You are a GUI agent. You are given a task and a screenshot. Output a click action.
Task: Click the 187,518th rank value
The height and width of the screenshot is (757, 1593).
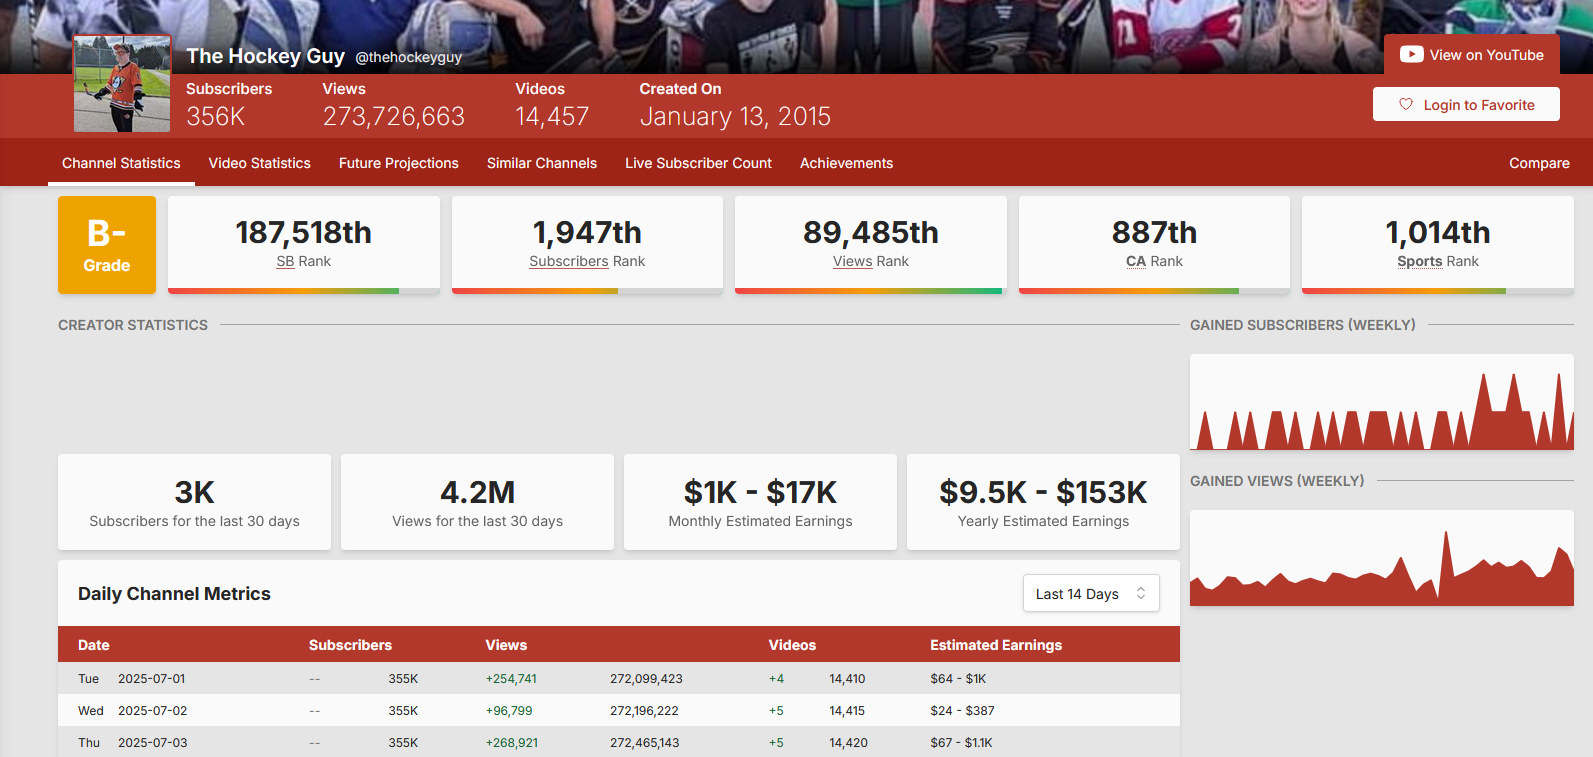(303, 232)
